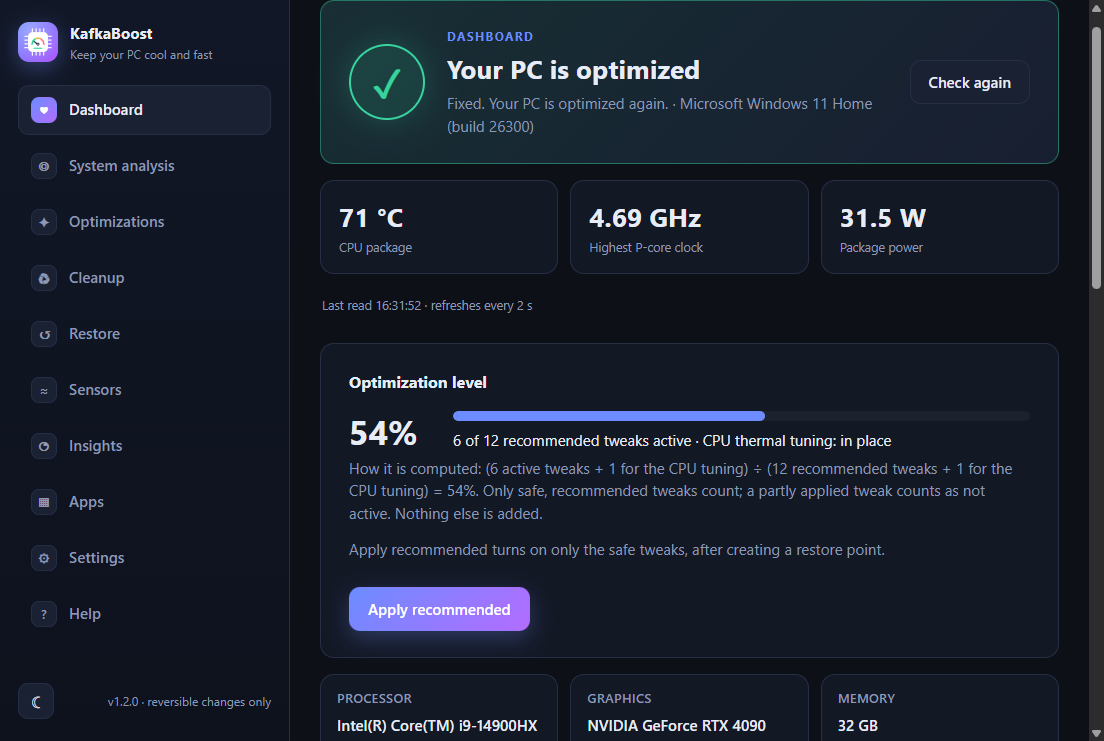Click the Optimization level progress bar
The width and height of the screenshot is (1104, 741).
(x=741, y=416)
